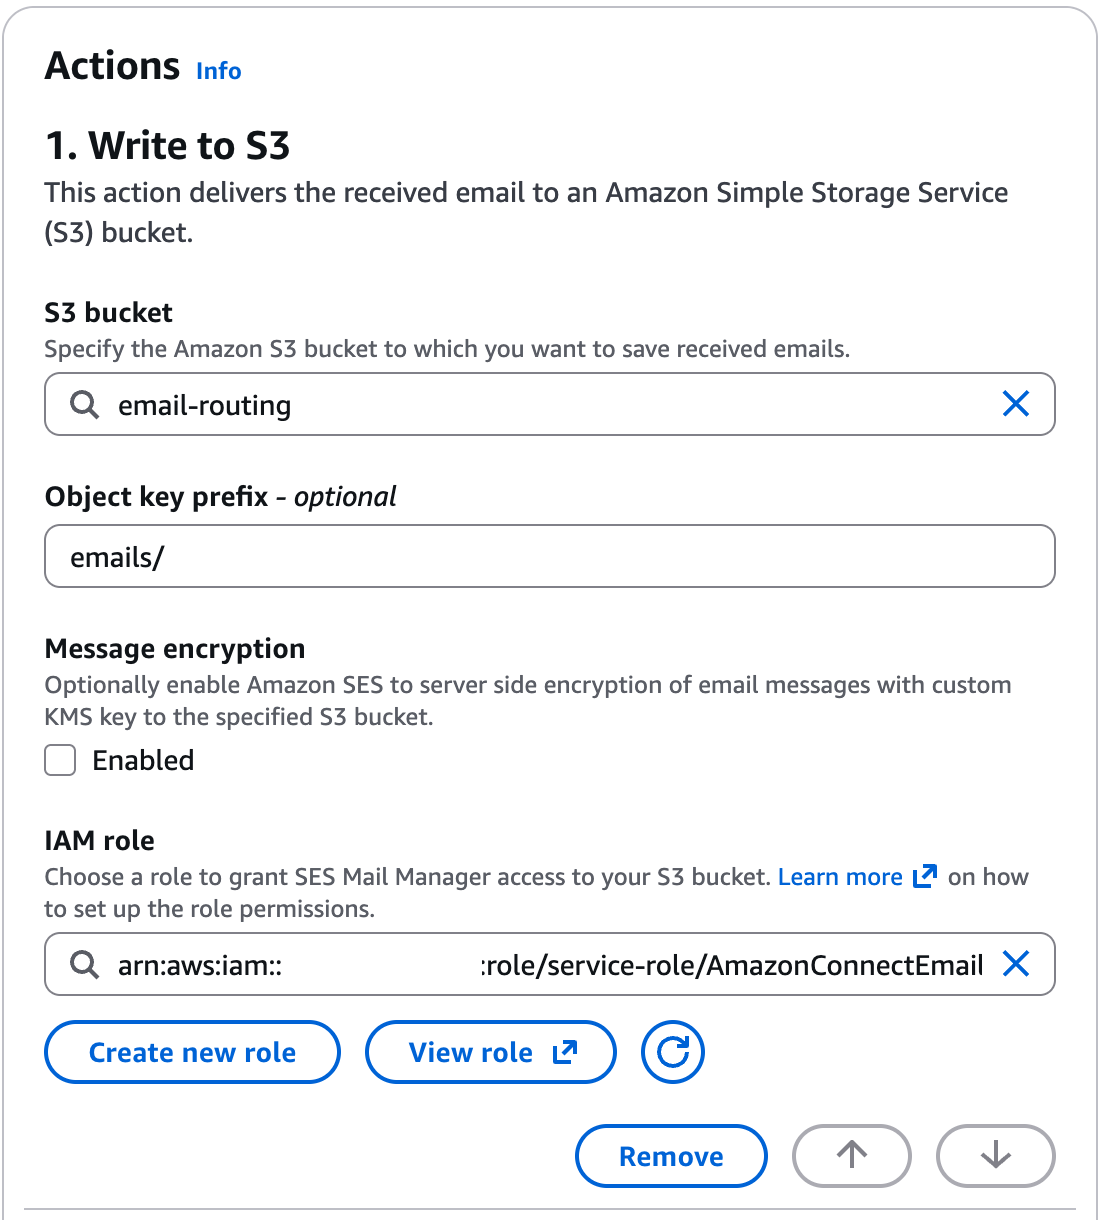Move the action down with arrow button

pos(995,1156)
